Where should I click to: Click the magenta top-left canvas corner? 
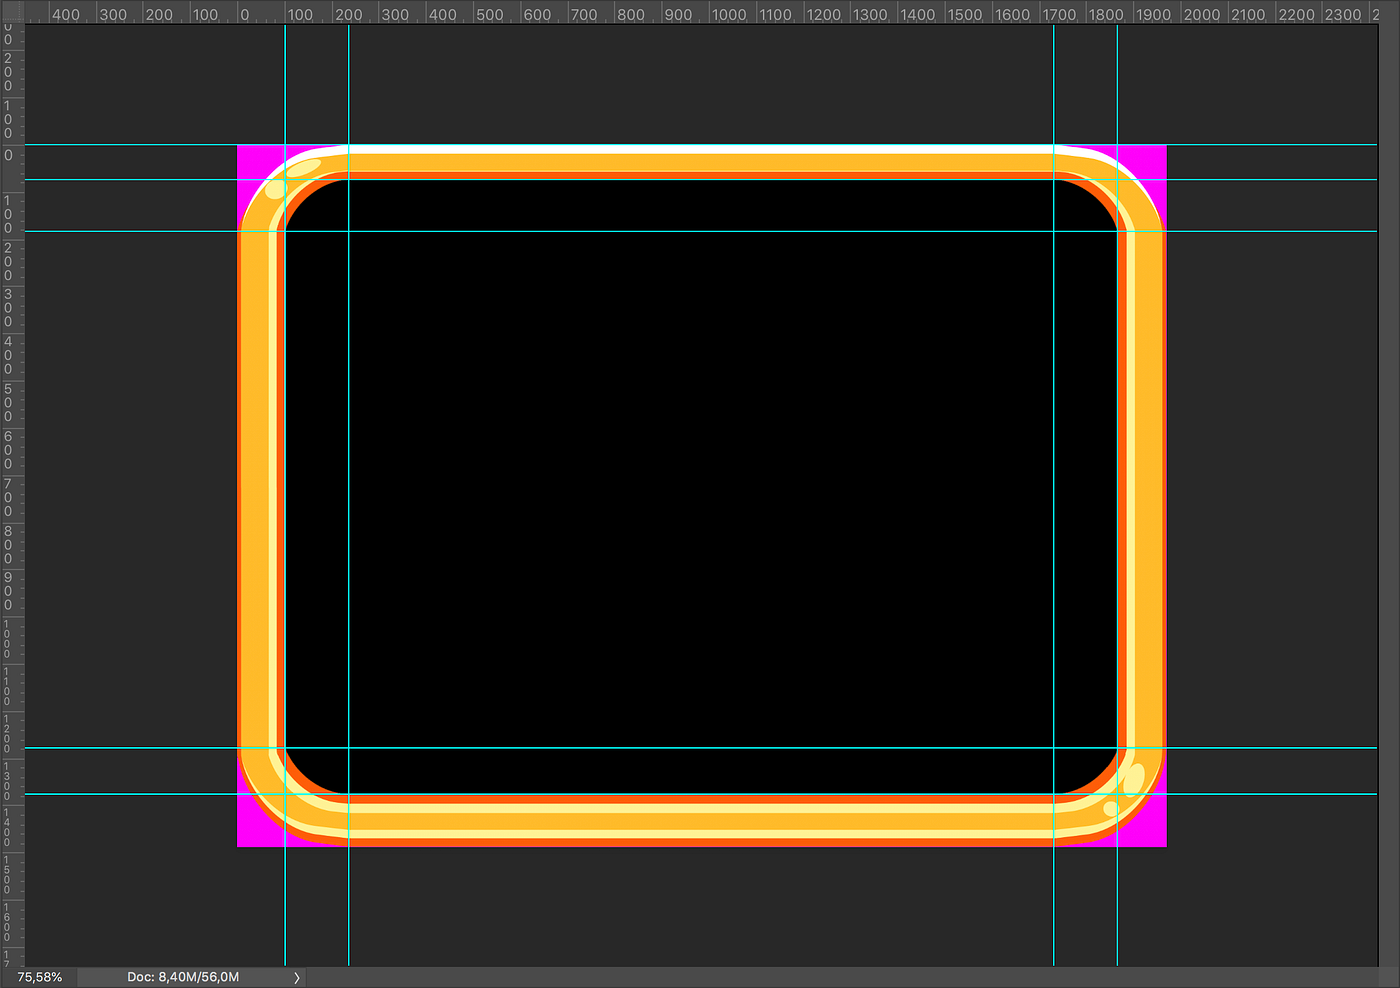pyautogui.click(x=250, y=160)
